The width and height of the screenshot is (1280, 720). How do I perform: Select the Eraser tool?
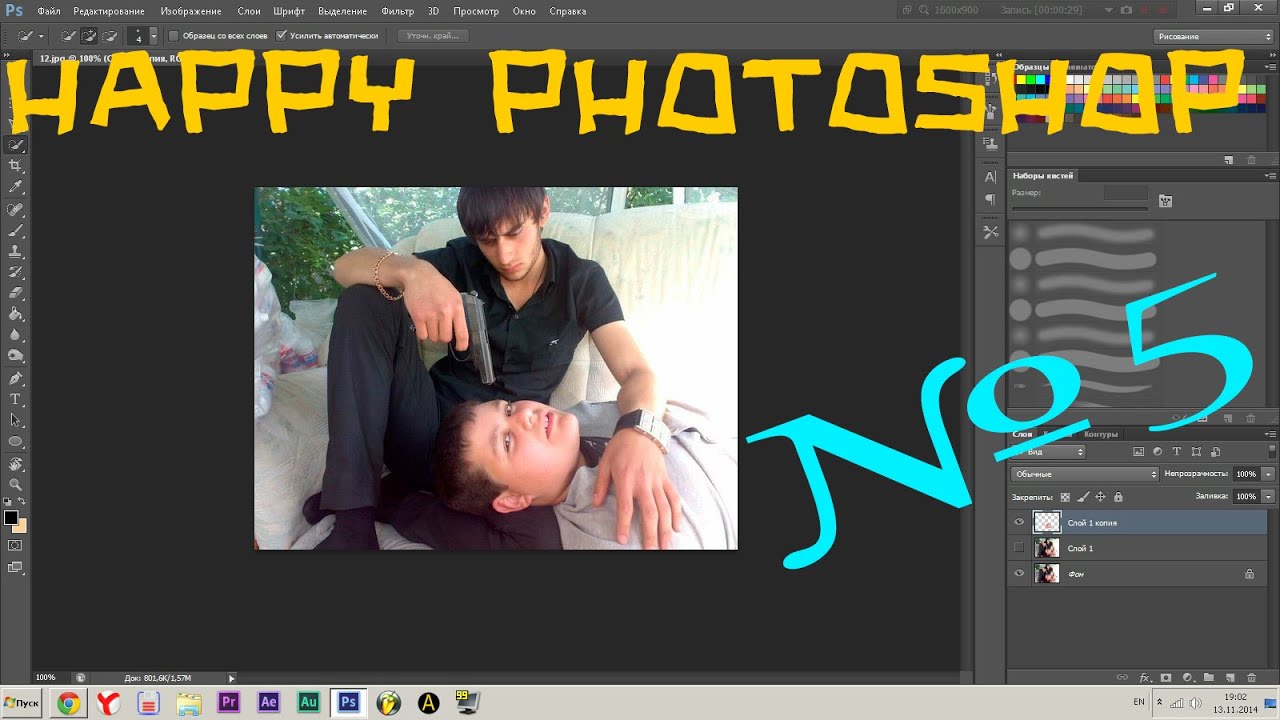[16, 293]
